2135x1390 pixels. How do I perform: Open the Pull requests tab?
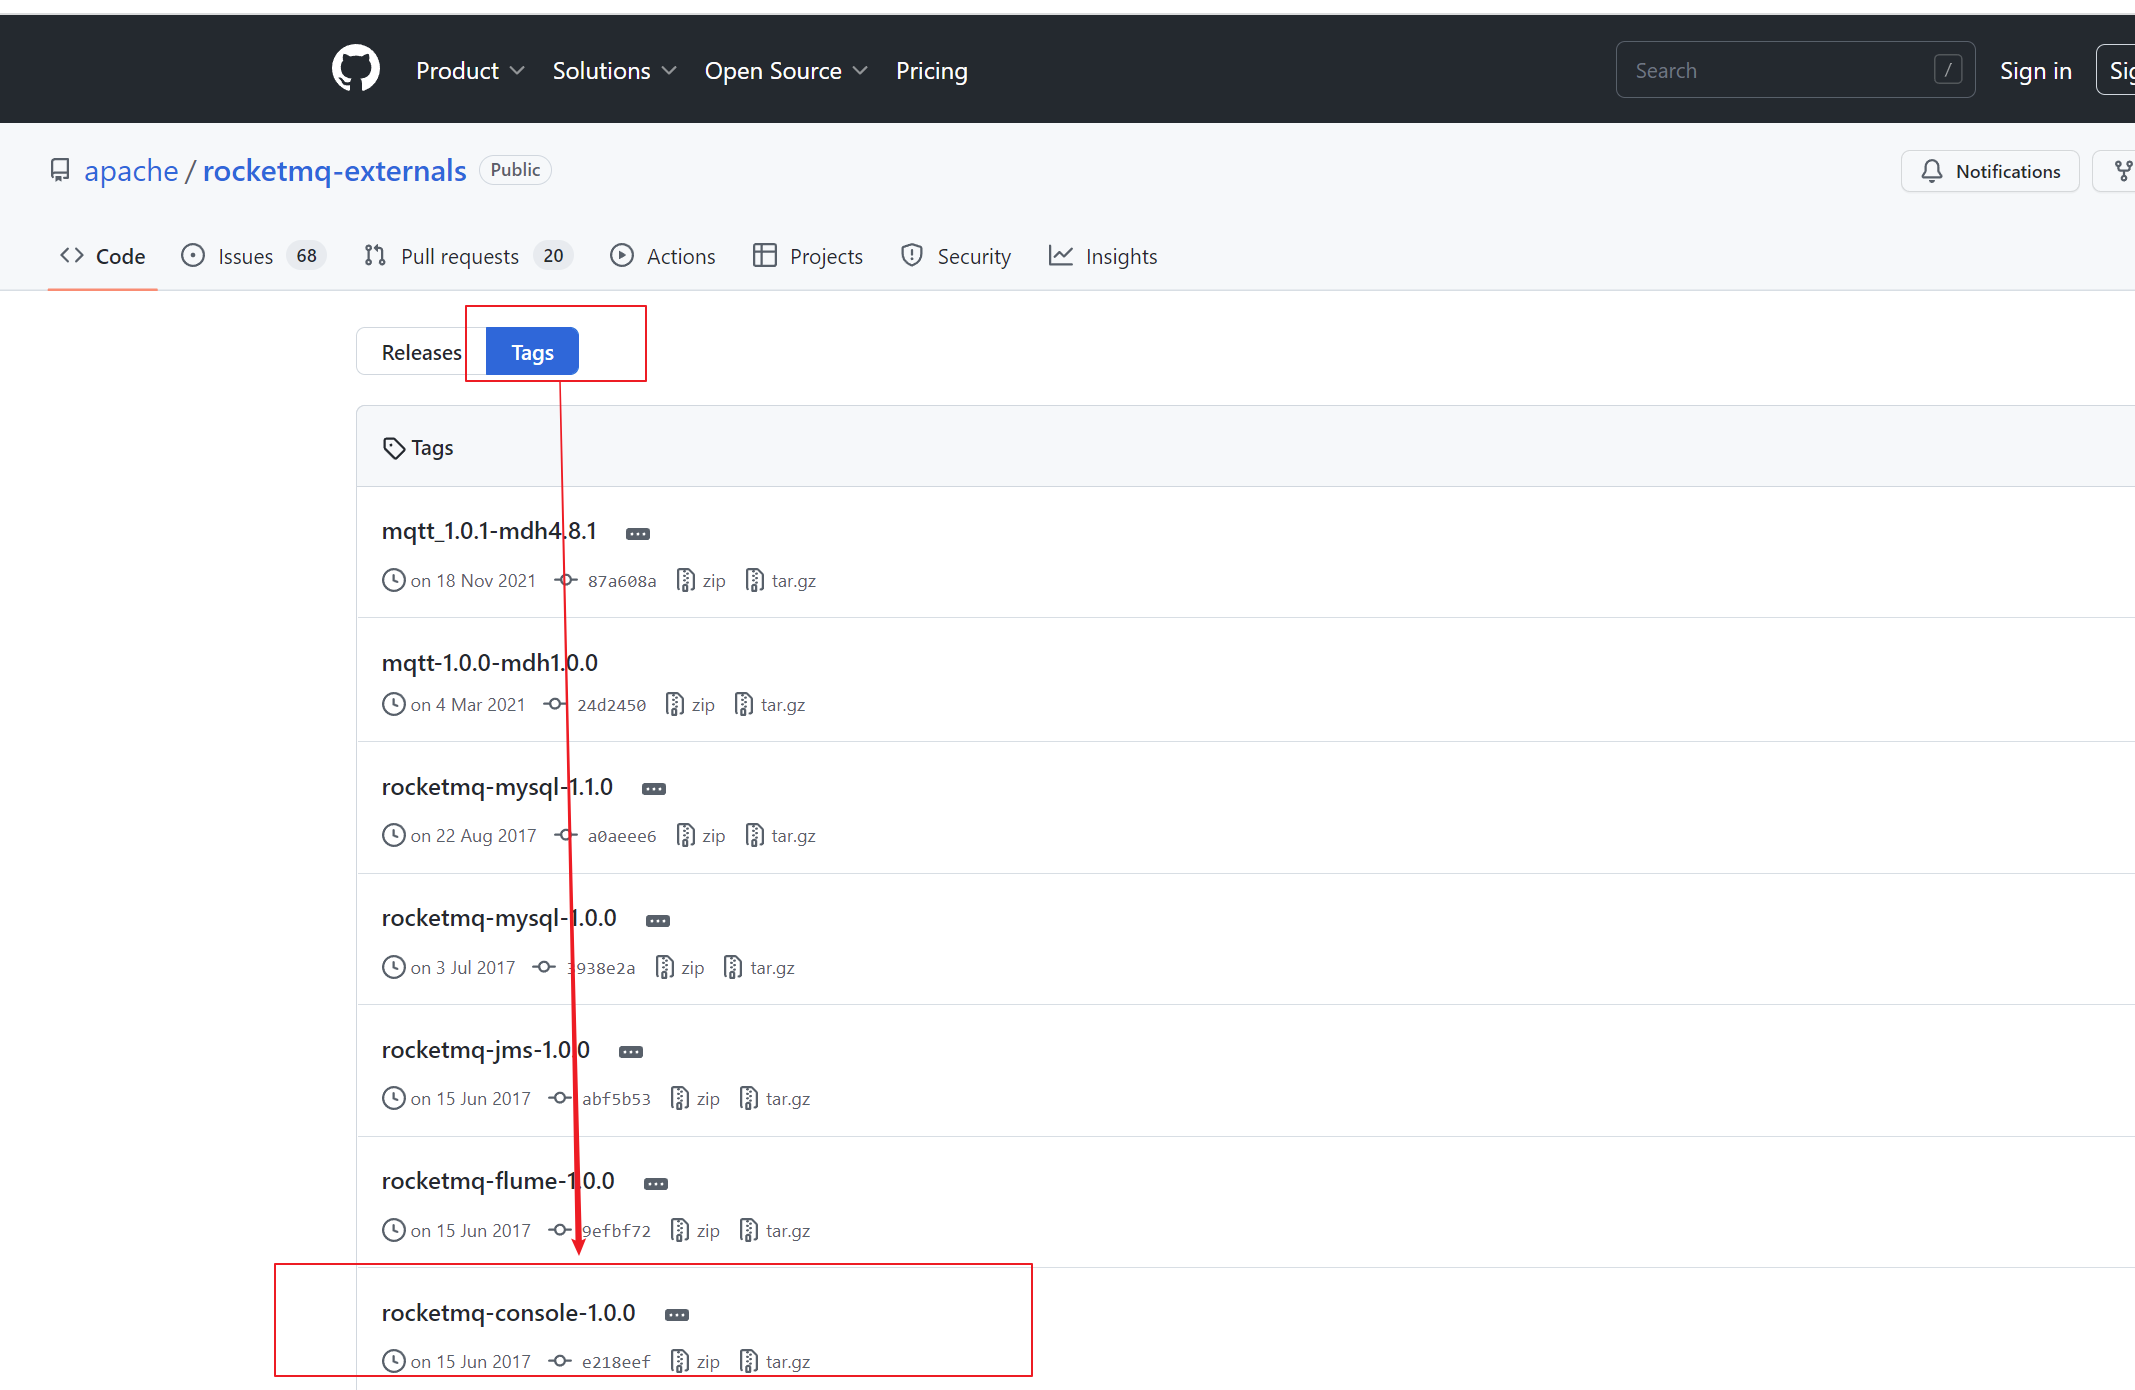[468, 256]
